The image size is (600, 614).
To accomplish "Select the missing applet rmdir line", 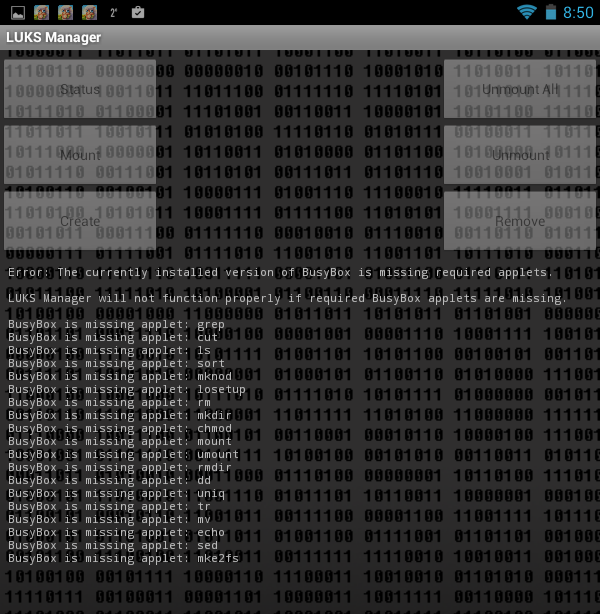I will coord(120,467).
